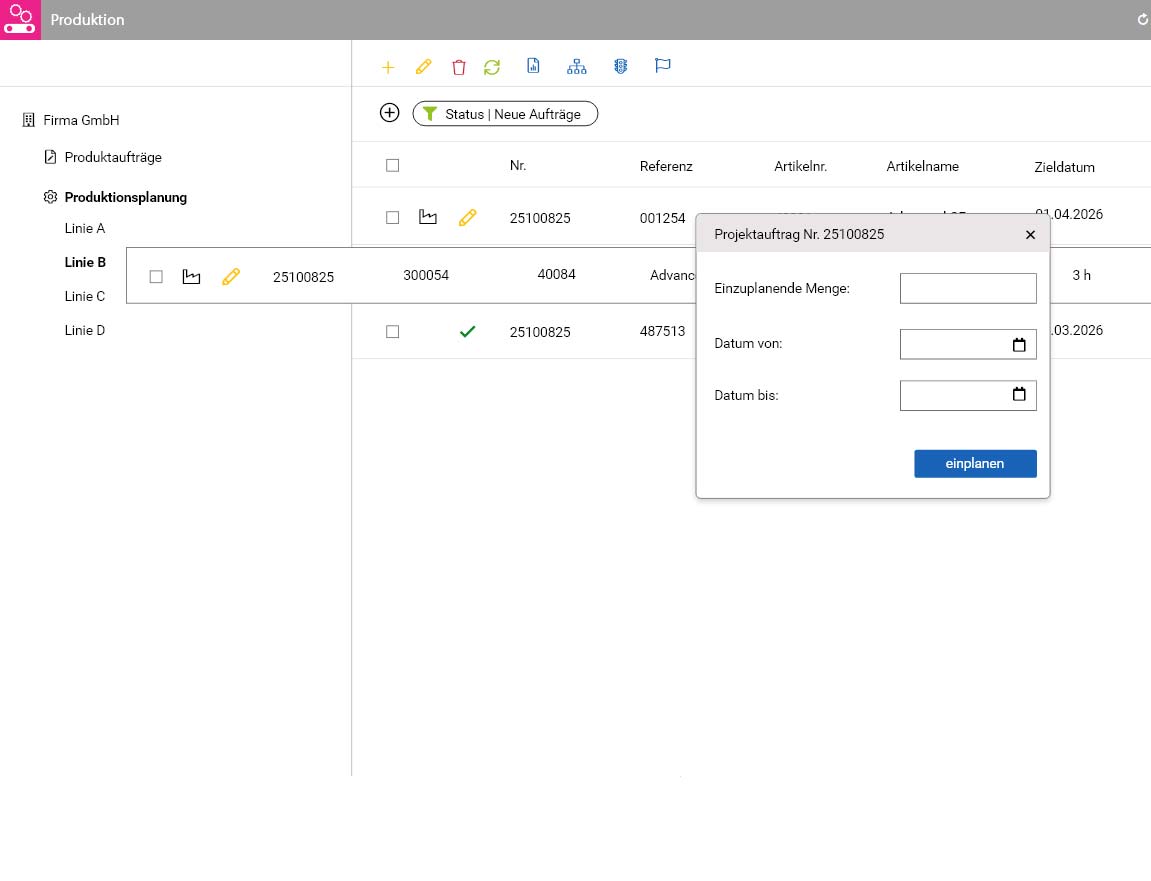Open Linie C in the sidebar
Viewport: 1151px width, 881px height.
pyautogui.click(x=84, y=296)
